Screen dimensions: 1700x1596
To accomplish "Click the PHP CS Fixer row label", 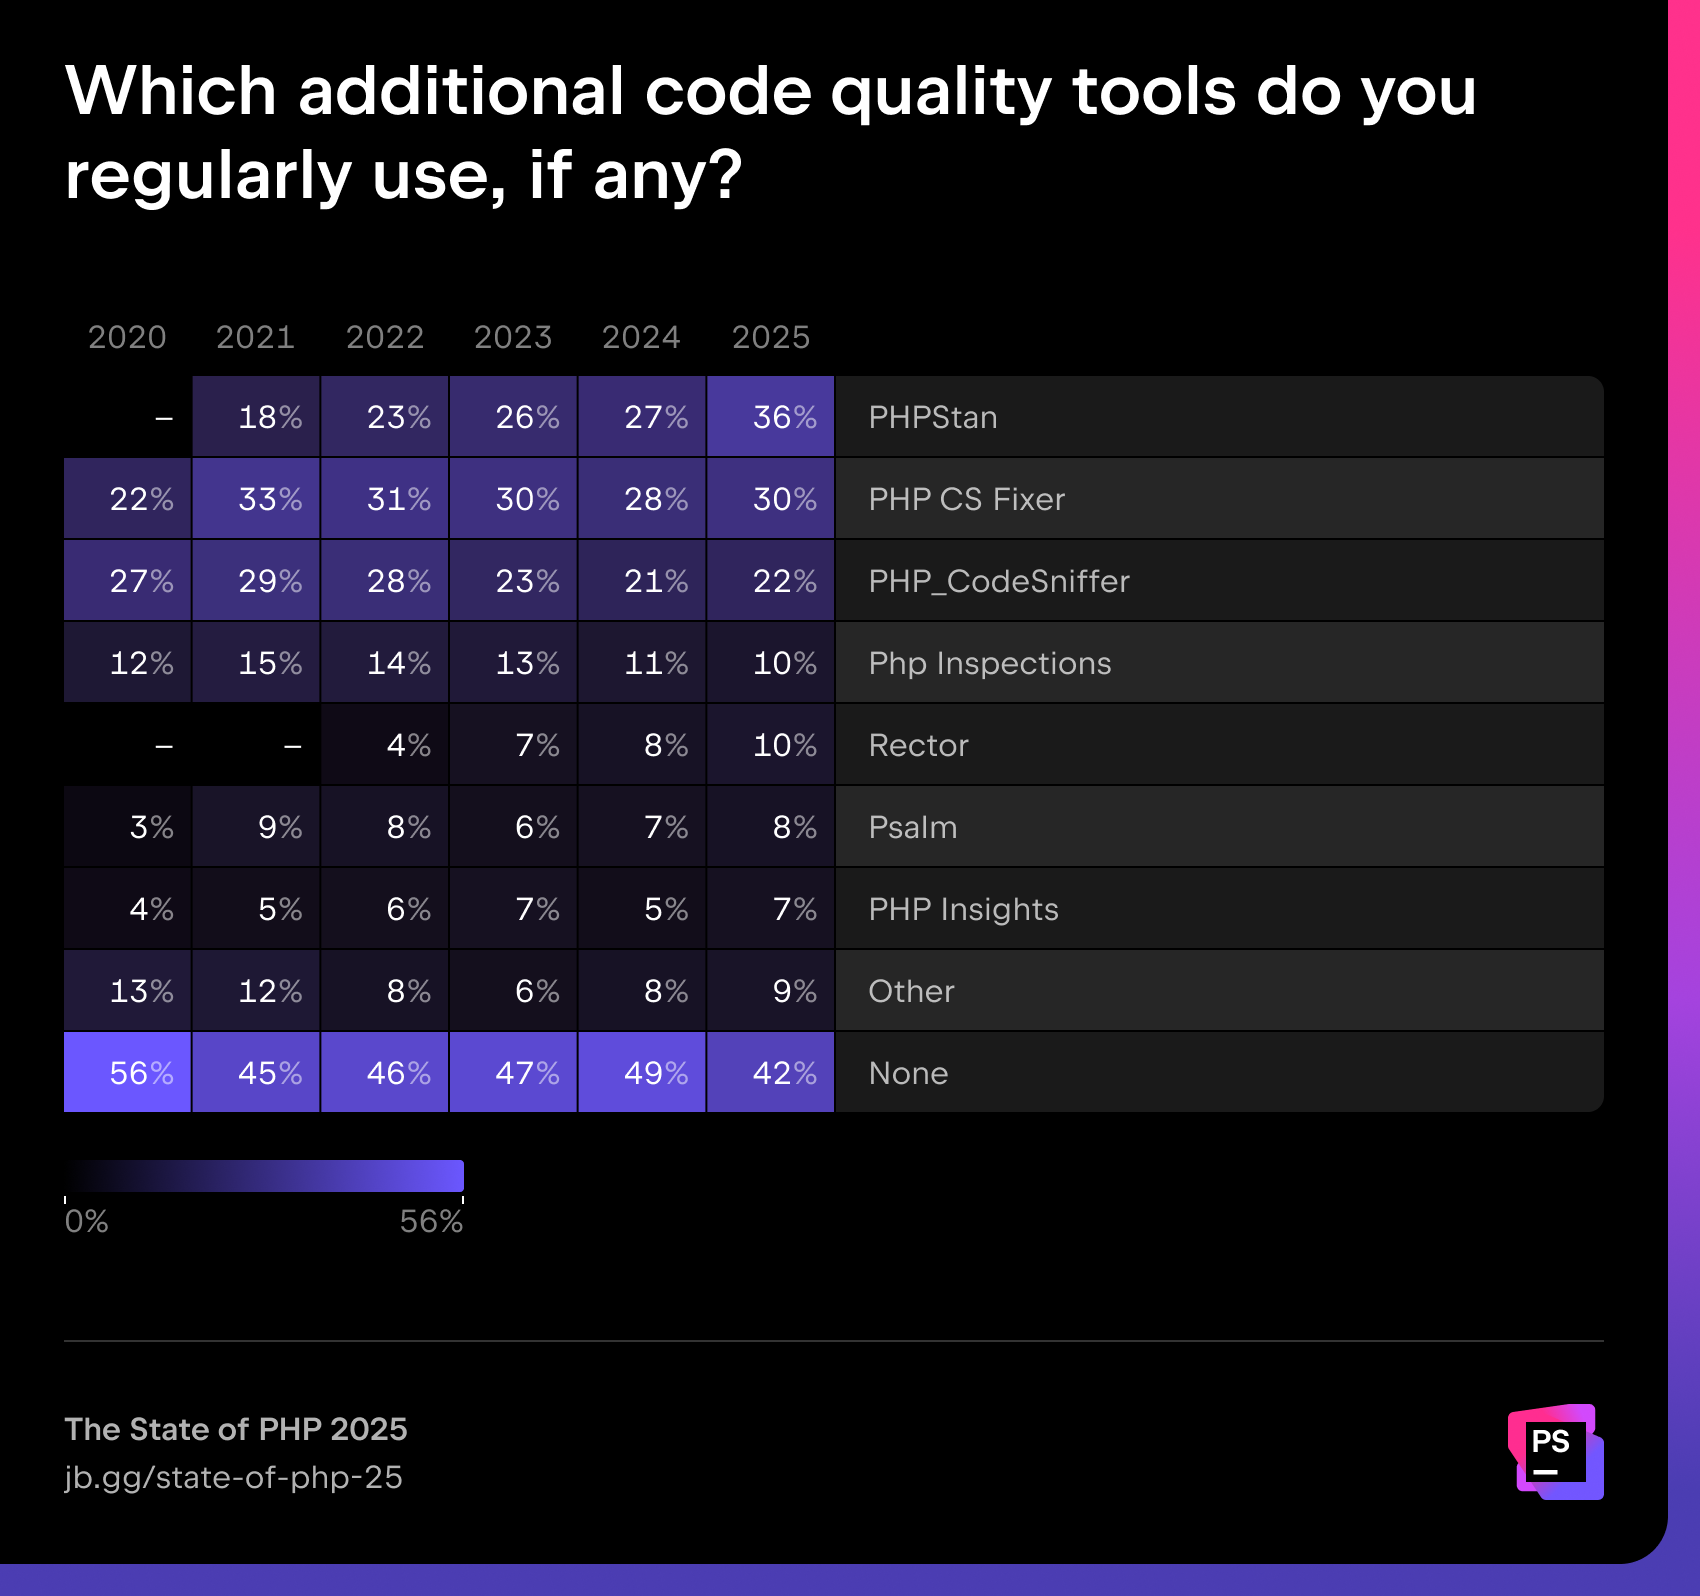I will point(966,499).
